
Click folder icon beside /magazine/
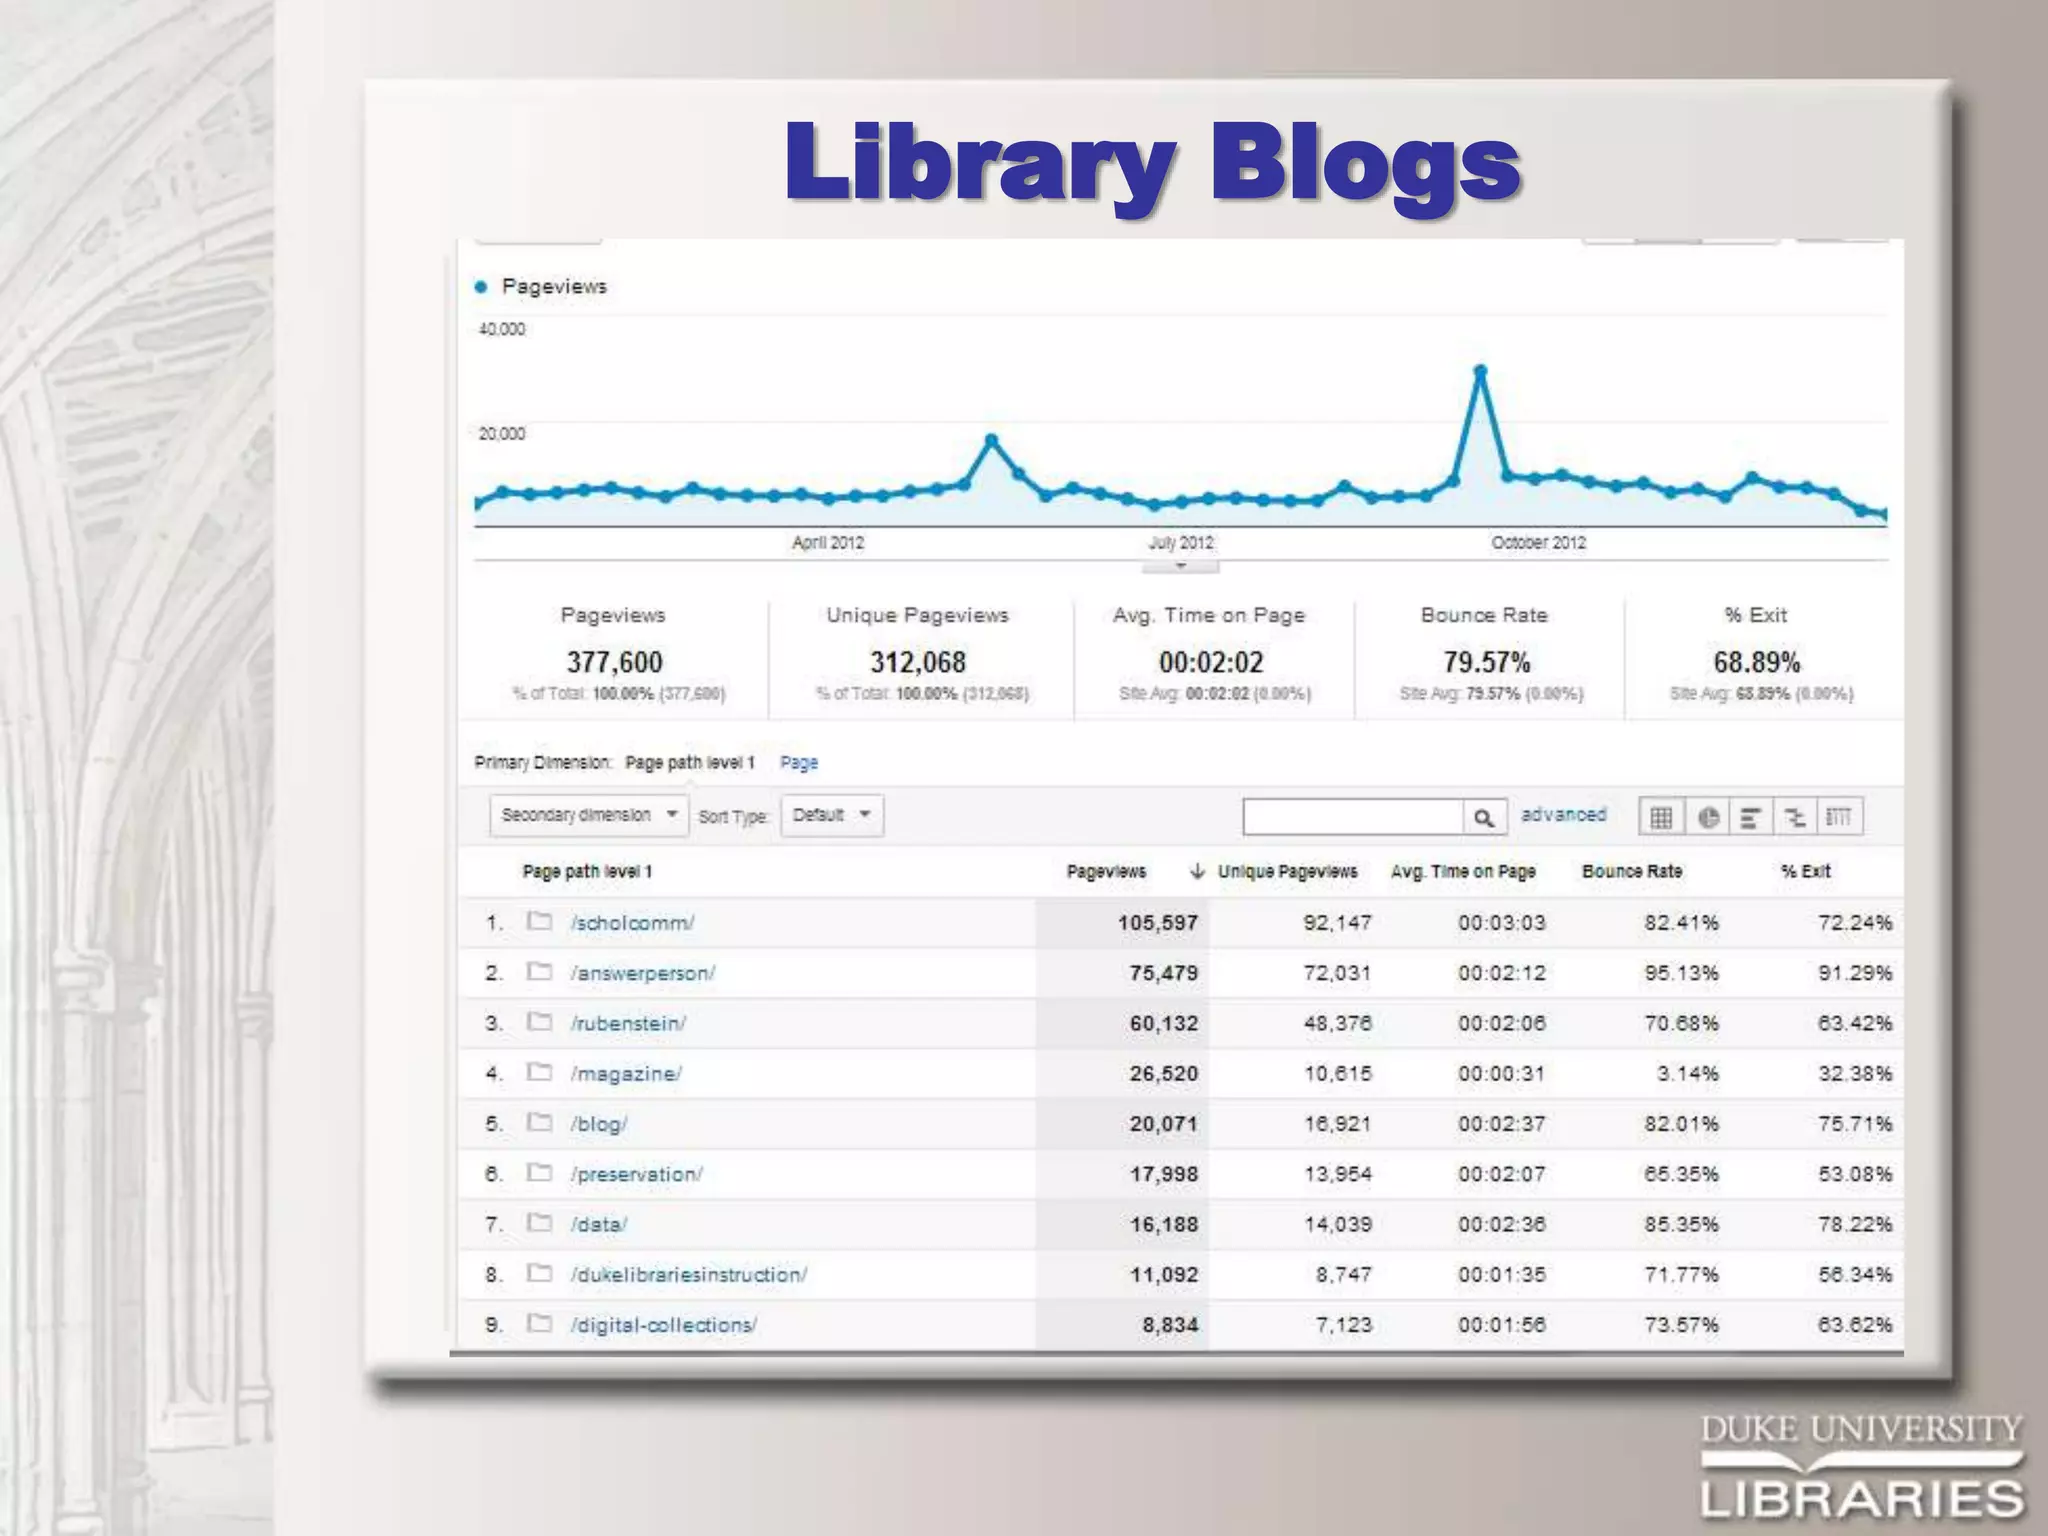click(x=540, y=1071)
